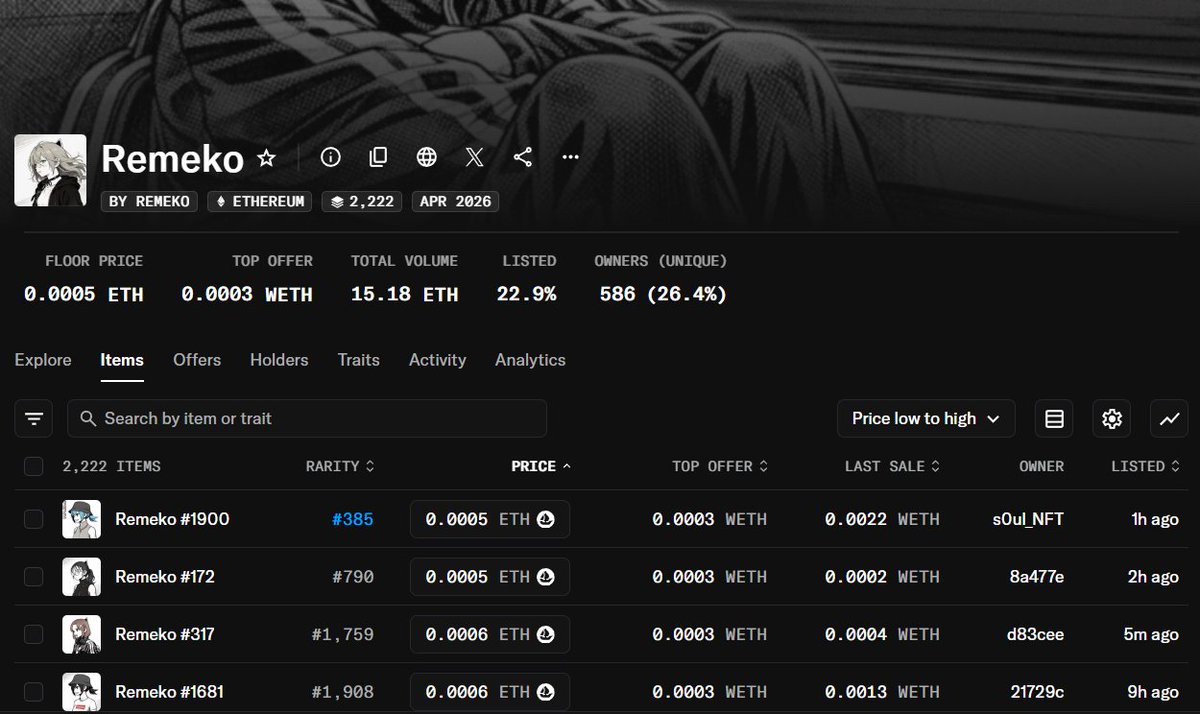Open the Analytics tab
The height and width of the screenshot is (714, 1200).
tap(530, 360)
